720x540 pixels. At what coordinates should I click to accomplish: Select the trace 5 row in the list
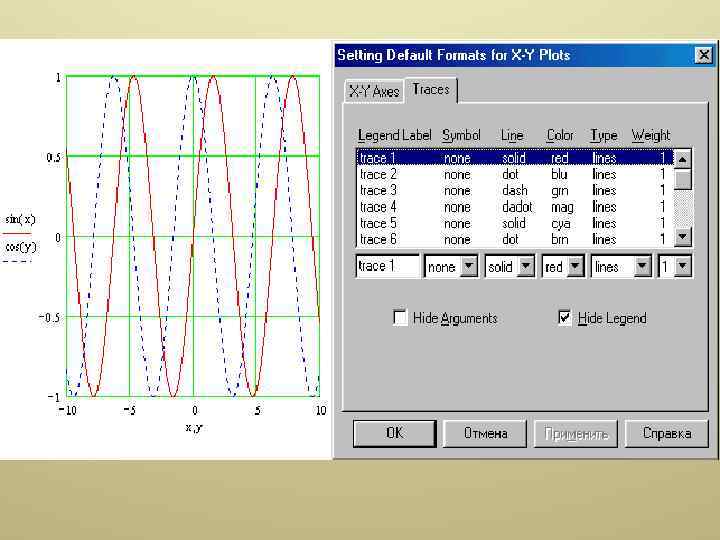(515, 224)
